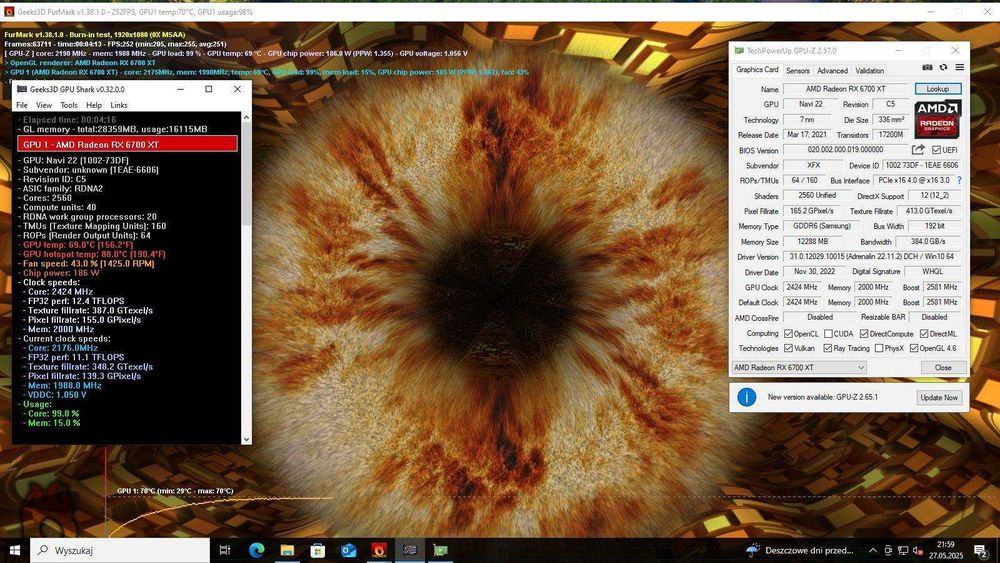Image resolution: width=1000 pixels, height=563 pixels.
Task: Click the FurMark title bar icon
Action: [x=9, y=11]
